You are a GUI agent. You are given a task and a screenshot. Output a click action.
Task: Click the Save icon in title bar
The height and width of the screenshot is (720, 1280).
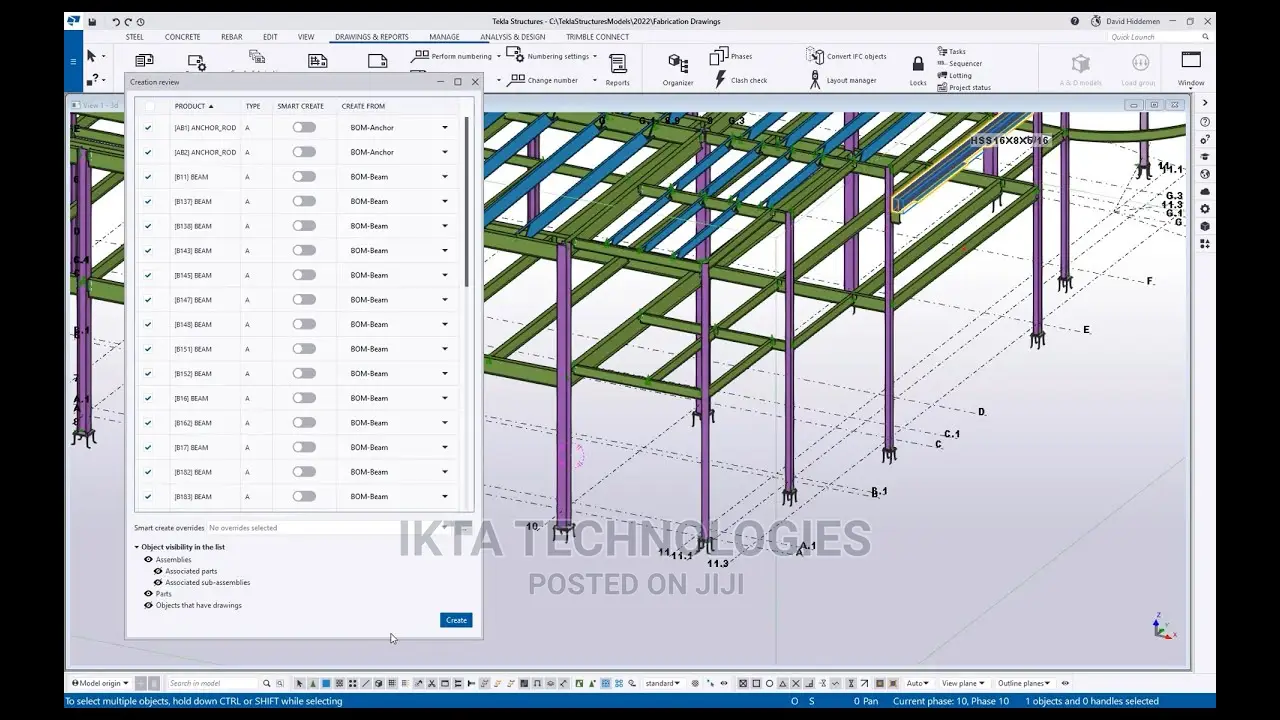(x=92, y=21)
